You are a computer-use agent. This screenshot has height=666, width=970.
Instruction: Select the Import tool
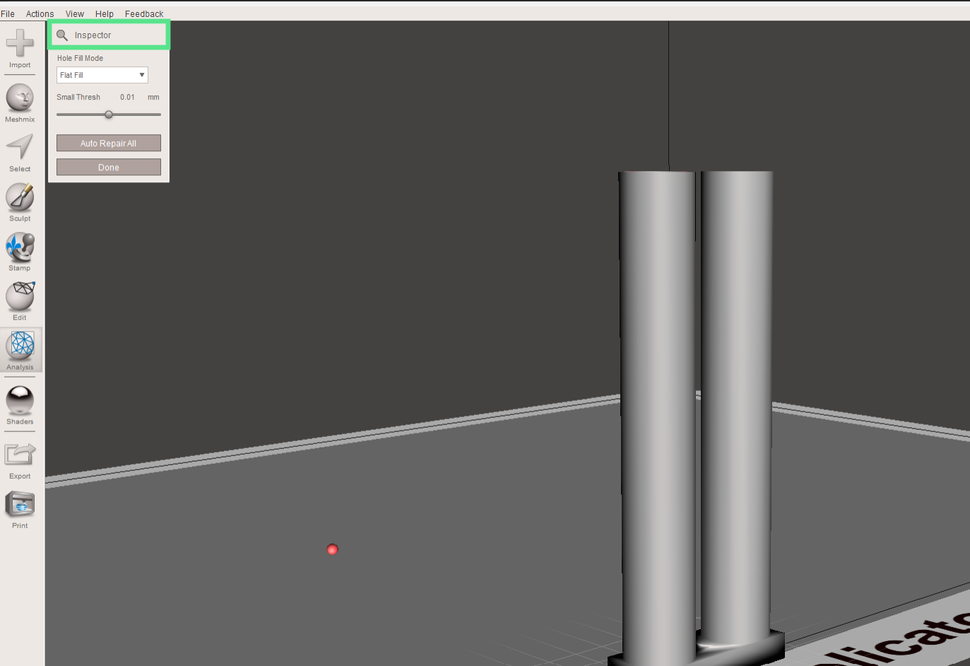tap(20, 43)
